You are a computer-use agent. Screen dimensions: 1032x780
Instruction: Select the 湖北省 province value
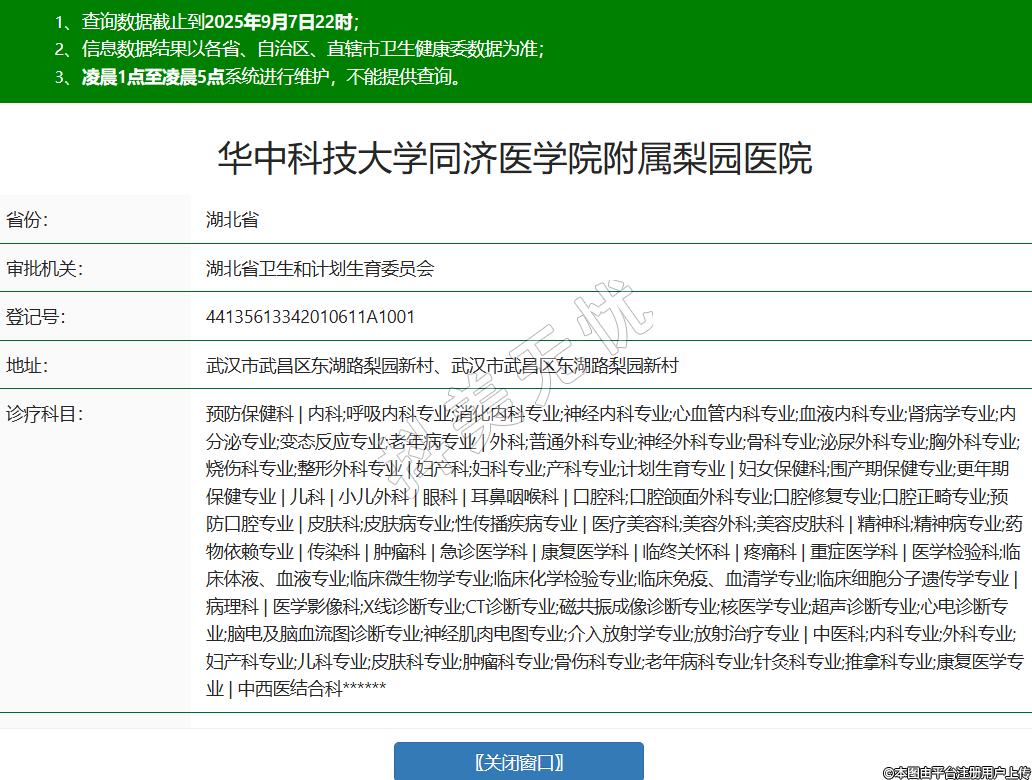(x=232, y=220)
